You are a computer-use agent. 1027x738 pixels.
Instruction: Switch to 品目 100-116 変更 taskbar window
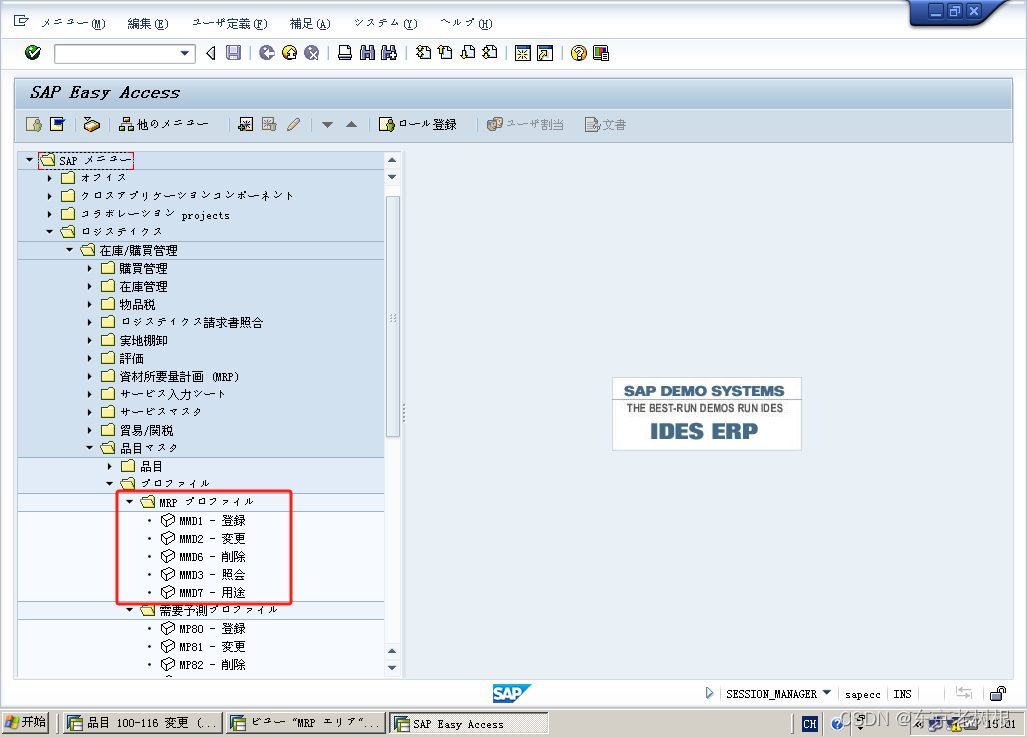click(x=143, y=723)
